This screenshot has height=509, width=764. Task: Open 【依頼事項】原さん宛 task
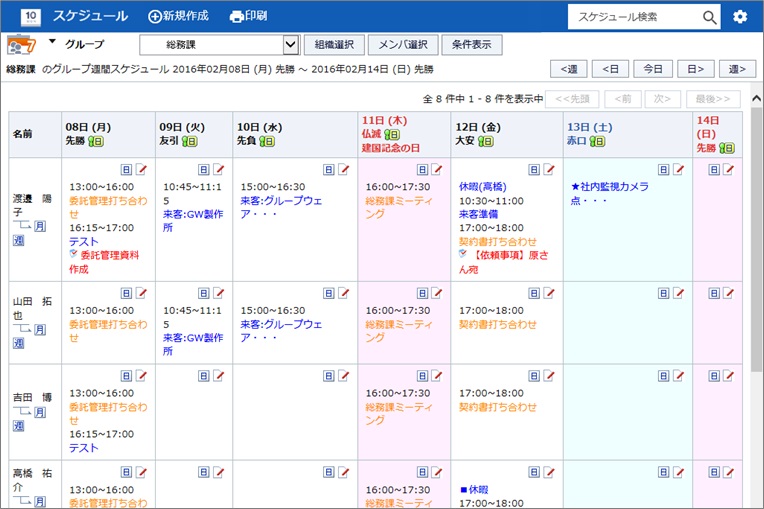tap(503, 262)
